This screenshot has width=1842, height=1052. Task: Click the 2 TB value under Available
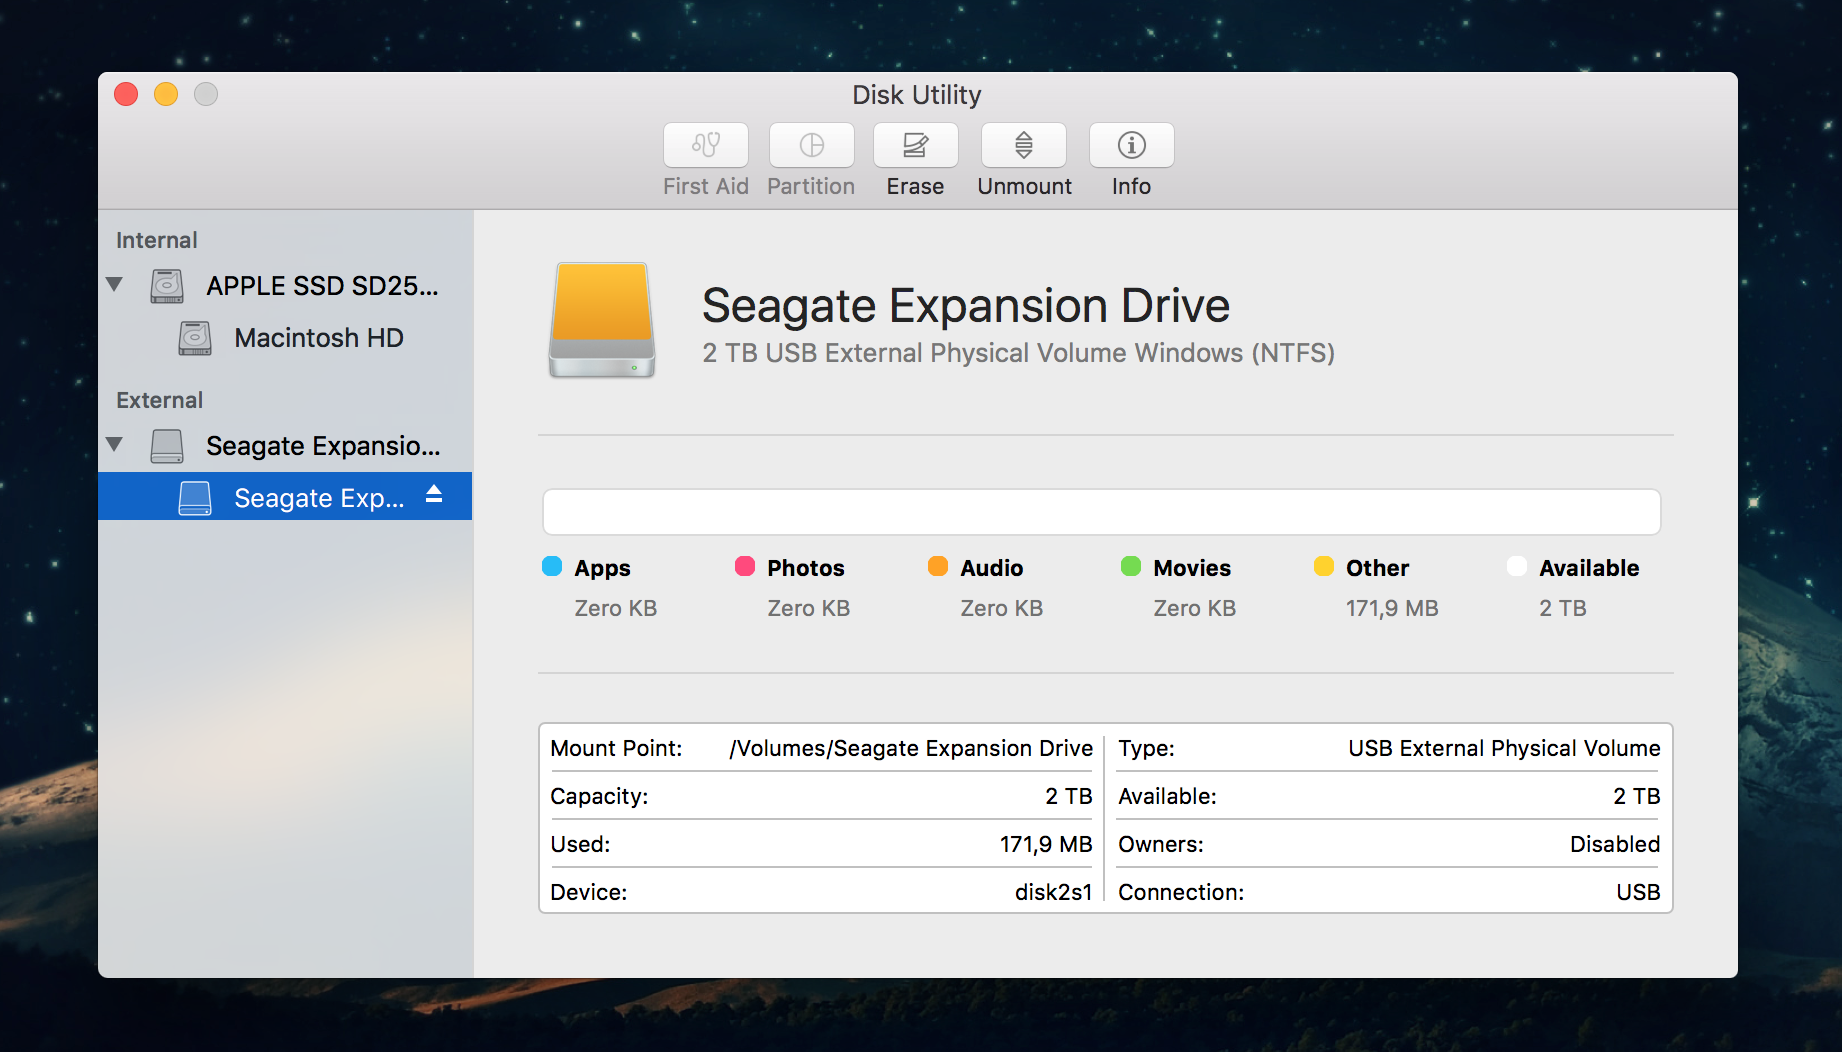point(1563,608)
